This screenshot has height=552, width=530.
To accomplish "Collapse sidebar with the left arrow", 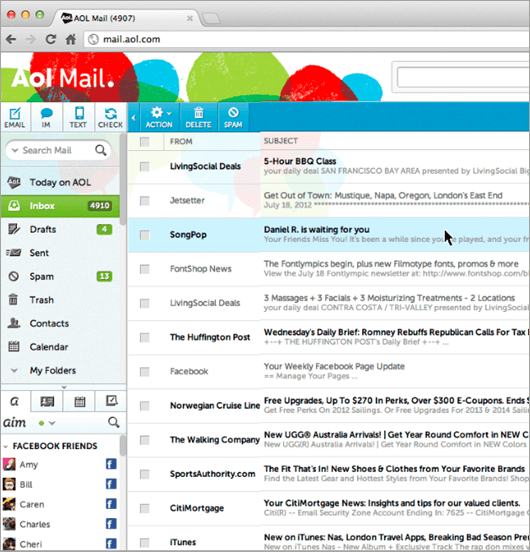I will click(133, 118).
